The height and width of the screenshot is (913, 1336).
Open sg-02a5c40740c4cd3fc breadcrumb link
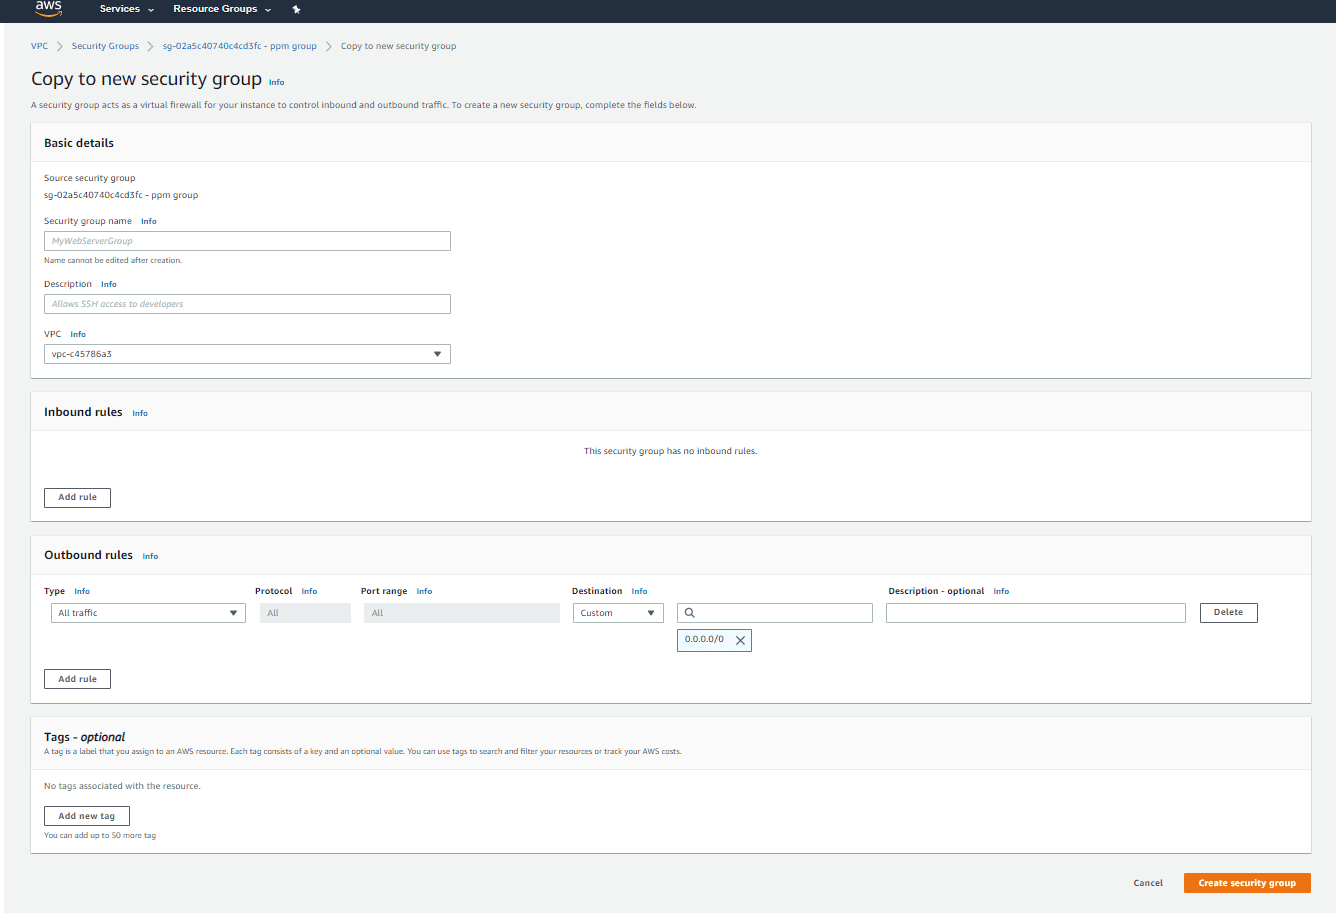pyautogui.click(x=240, y=45)
